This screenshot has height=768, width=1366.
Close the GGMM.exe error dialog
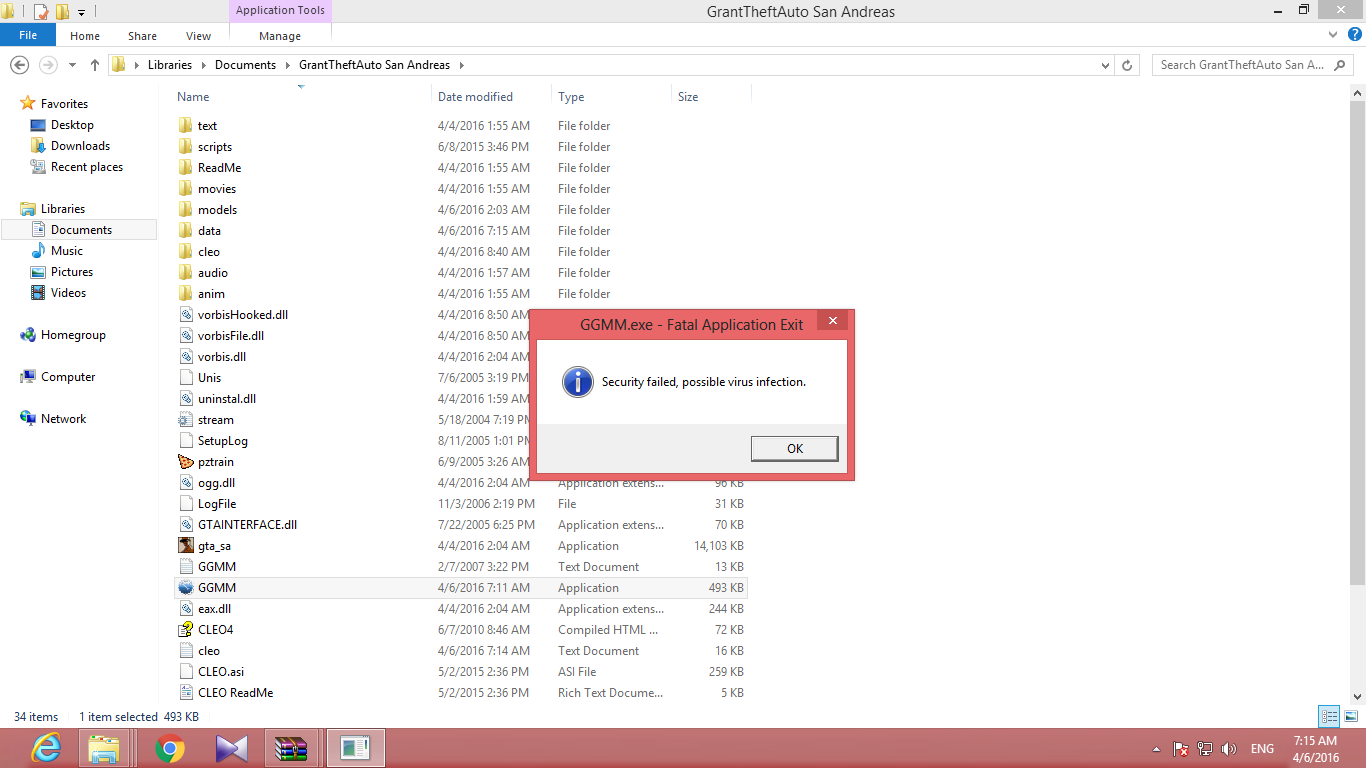[x=832, y=321]
